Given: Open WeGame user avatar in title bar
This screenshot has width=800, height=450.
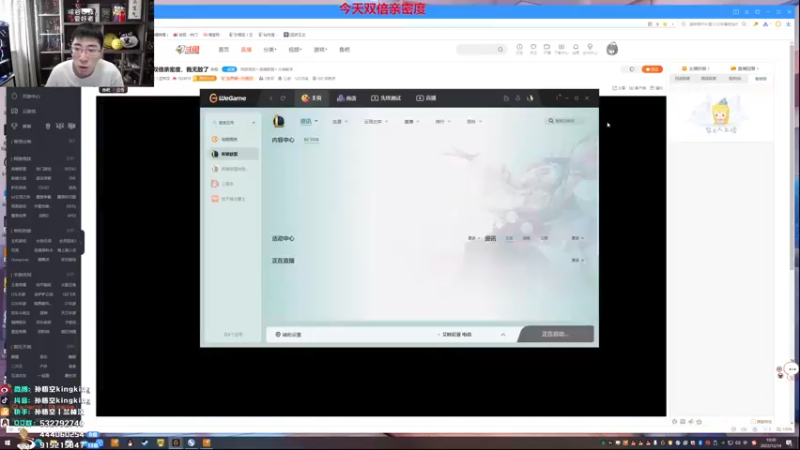Looking at the screenshot, I should [x=530, y=98].
